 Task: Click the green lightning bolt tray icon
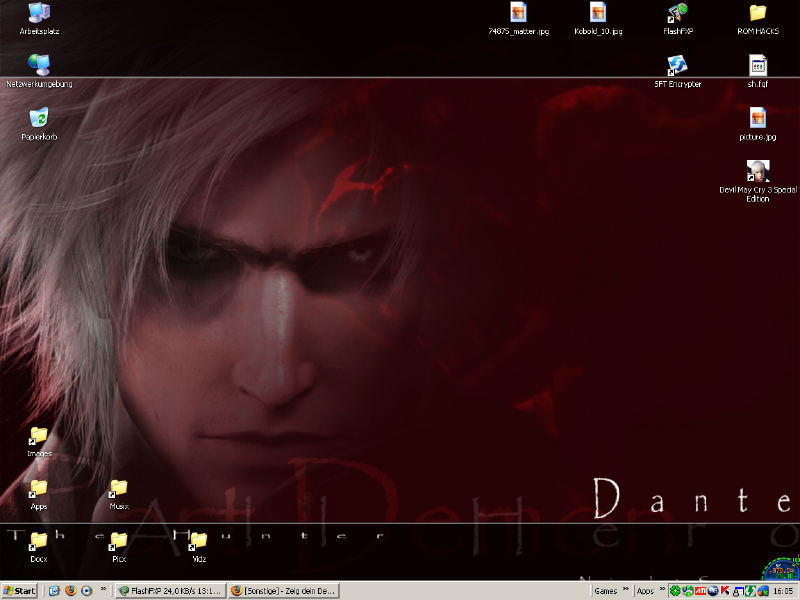(750, 591)
